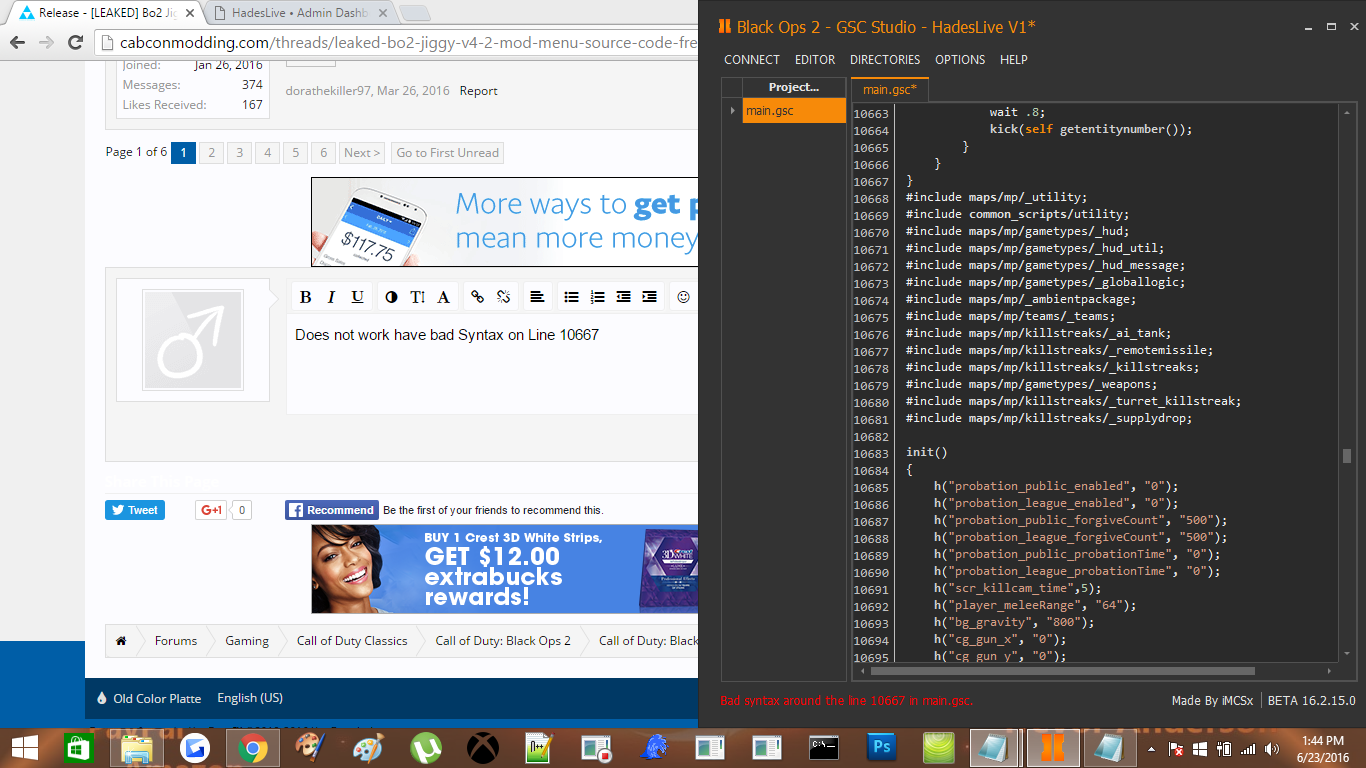Toggle underline formatting in the reply editor
1366x768 pixels.
[357, 297]
